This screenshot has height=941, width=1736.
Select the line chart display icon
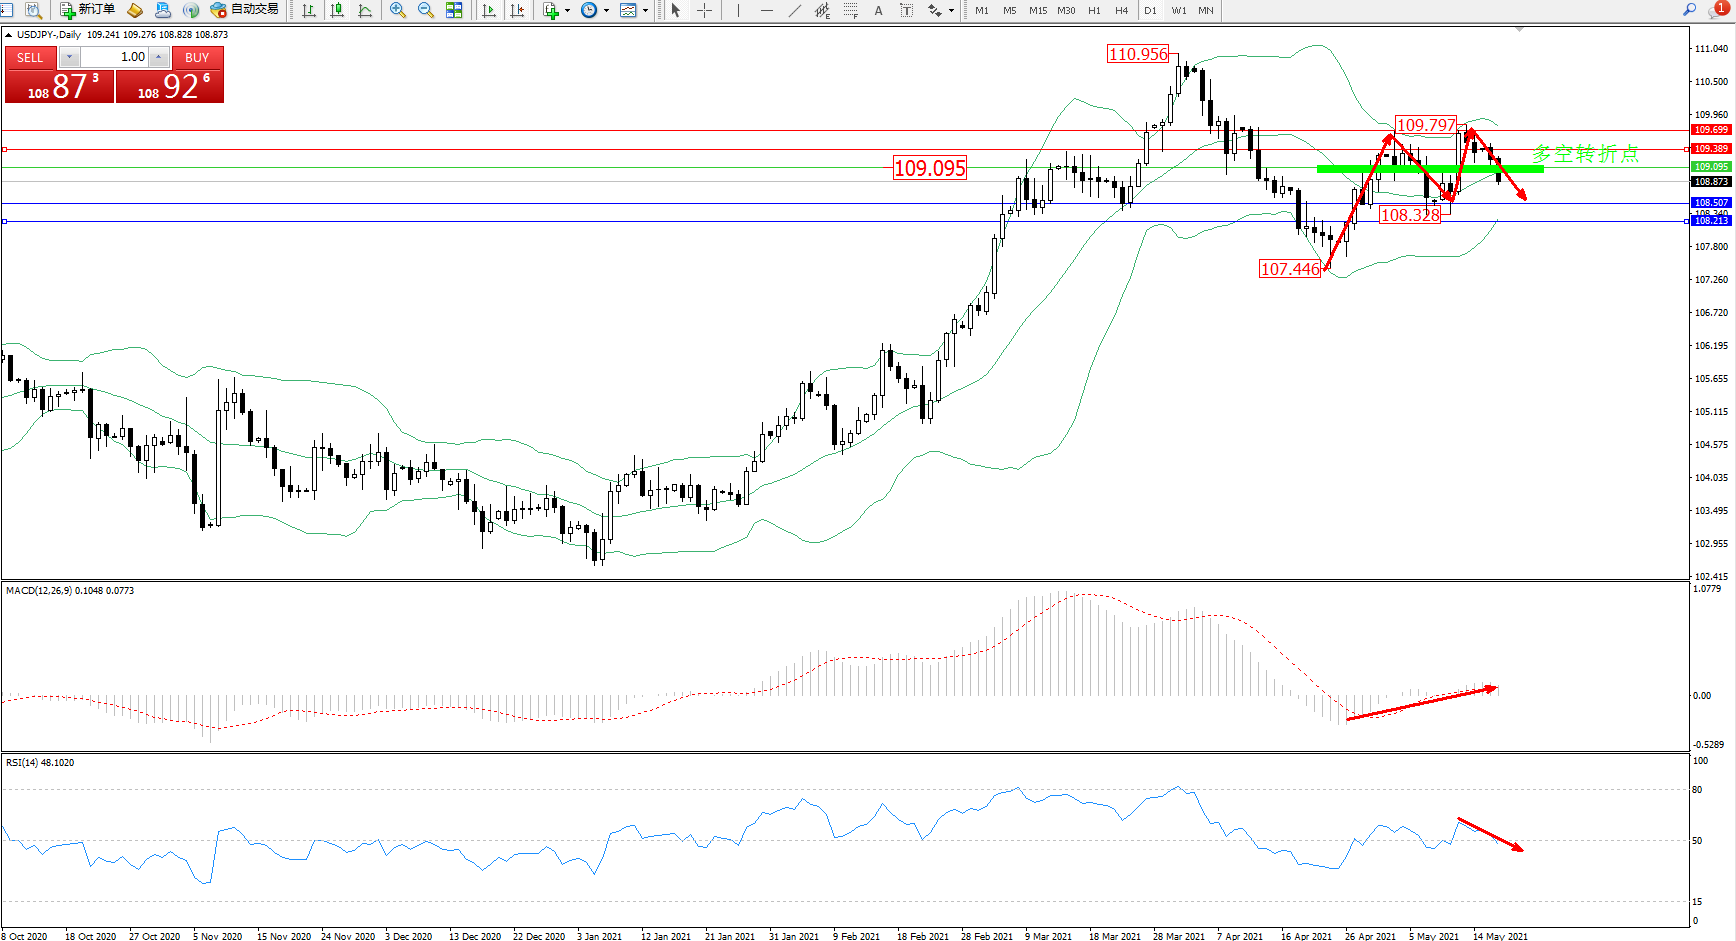[365, 10]
